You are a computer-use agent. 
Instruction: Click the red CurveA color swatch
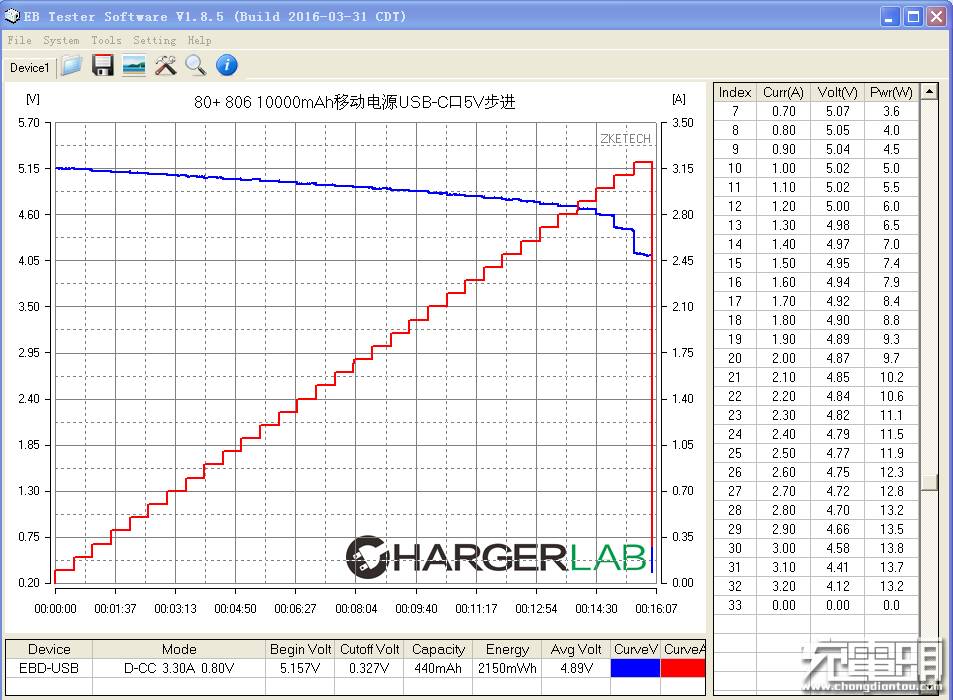[x=683, y=668]
